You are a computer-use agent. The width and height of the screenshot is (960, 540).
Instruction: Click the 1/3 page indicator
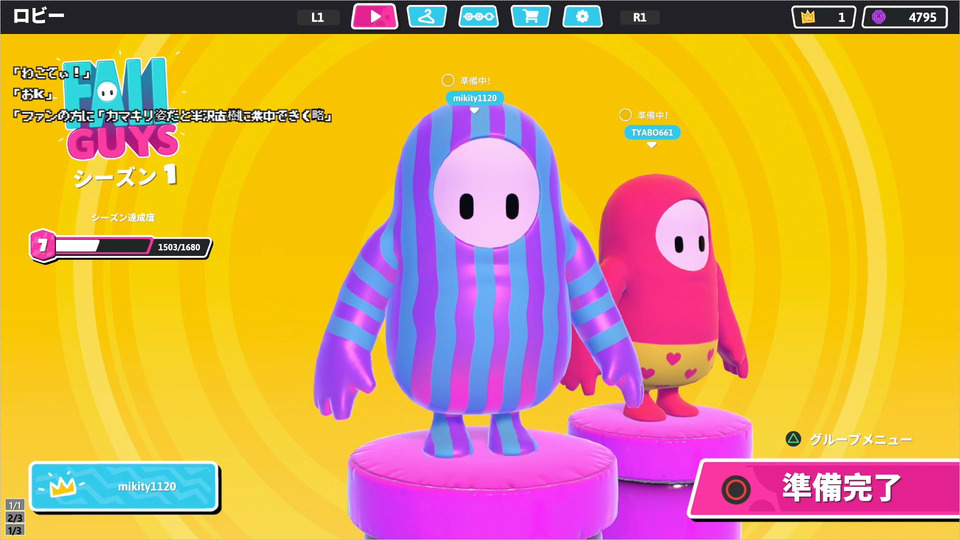click(15, 530)
